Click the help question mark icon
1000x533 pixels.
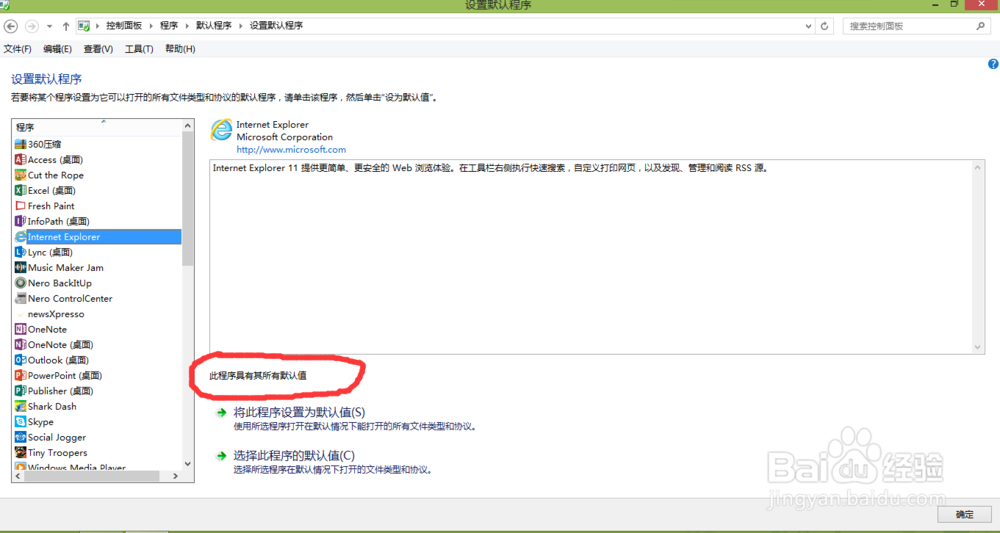tap(993, 64)
